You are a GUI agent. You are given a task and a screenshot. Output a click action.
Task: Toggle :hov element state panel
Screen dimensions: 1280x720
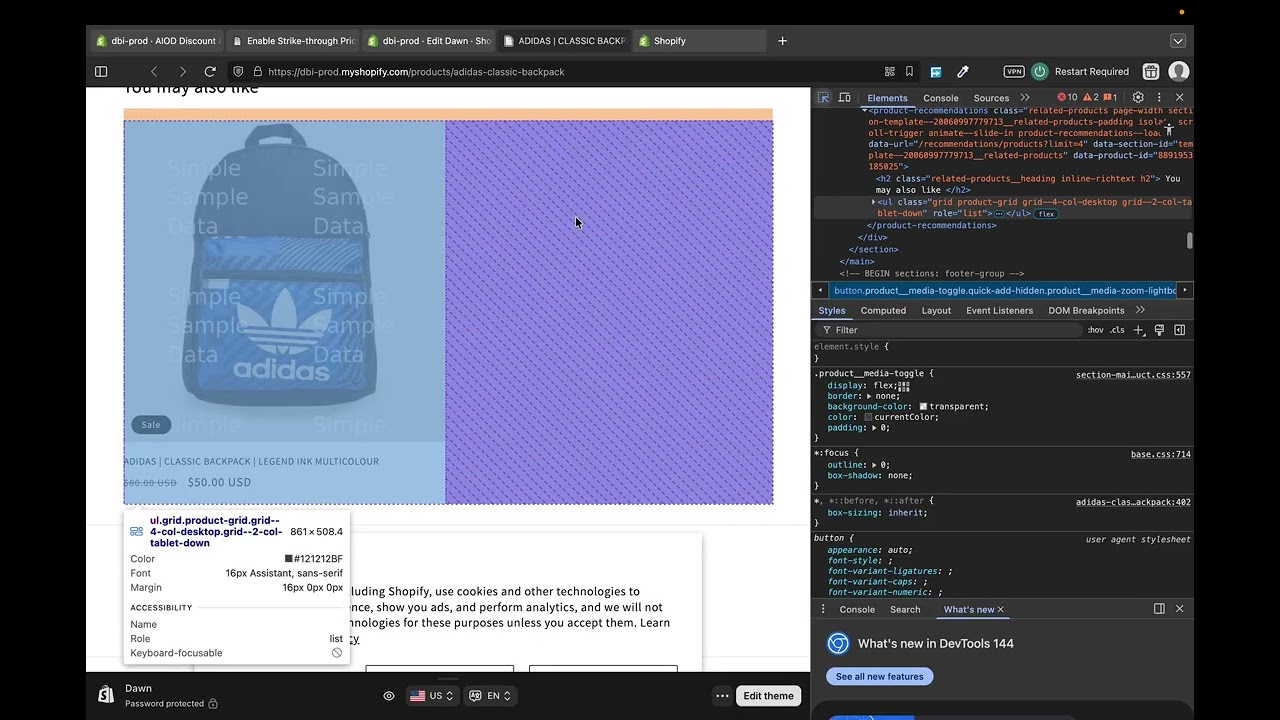[x=1096, y=330]
